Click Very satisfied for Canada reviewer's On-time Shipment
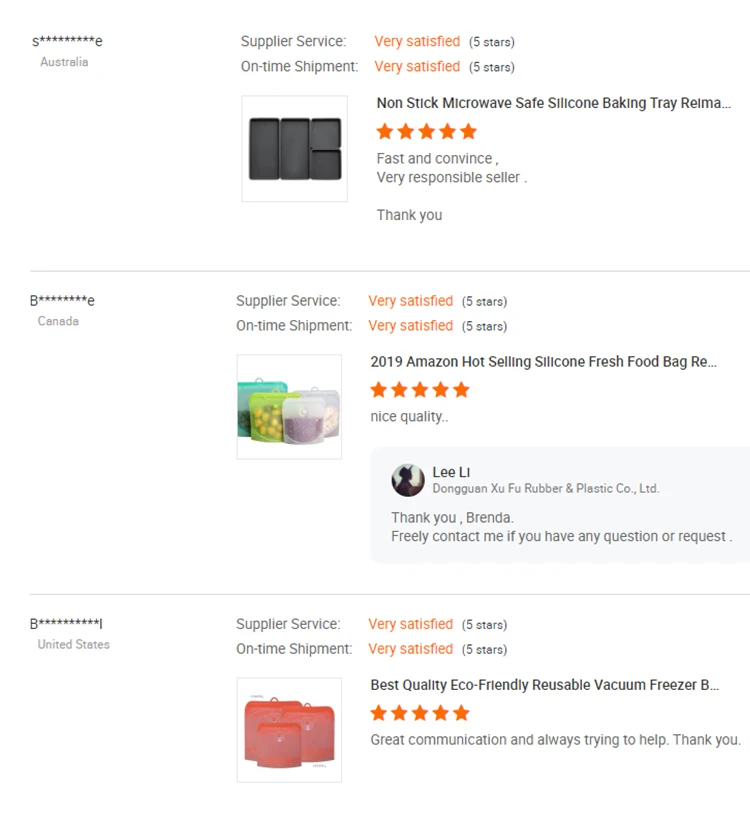 410,326
